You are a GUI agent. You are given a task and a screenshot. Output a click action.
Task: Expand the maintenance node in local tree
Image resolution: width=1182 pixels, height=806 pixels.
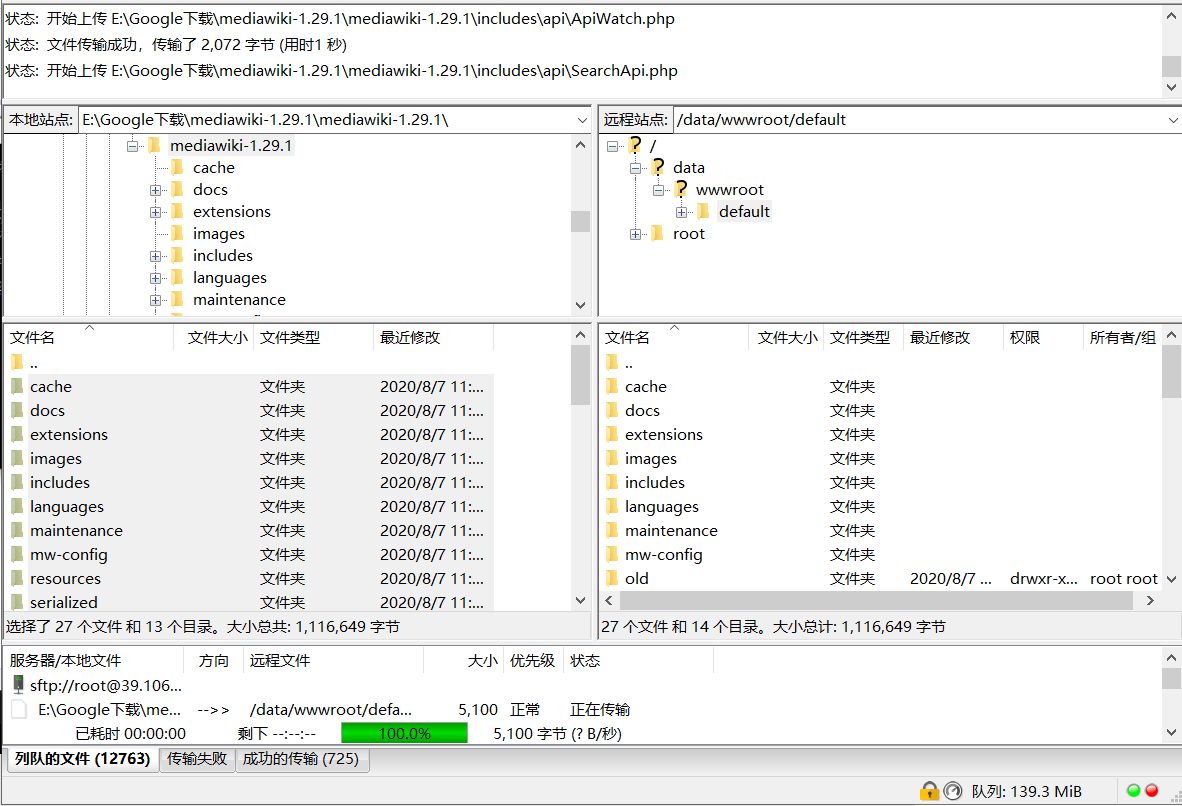click(155, 300)
